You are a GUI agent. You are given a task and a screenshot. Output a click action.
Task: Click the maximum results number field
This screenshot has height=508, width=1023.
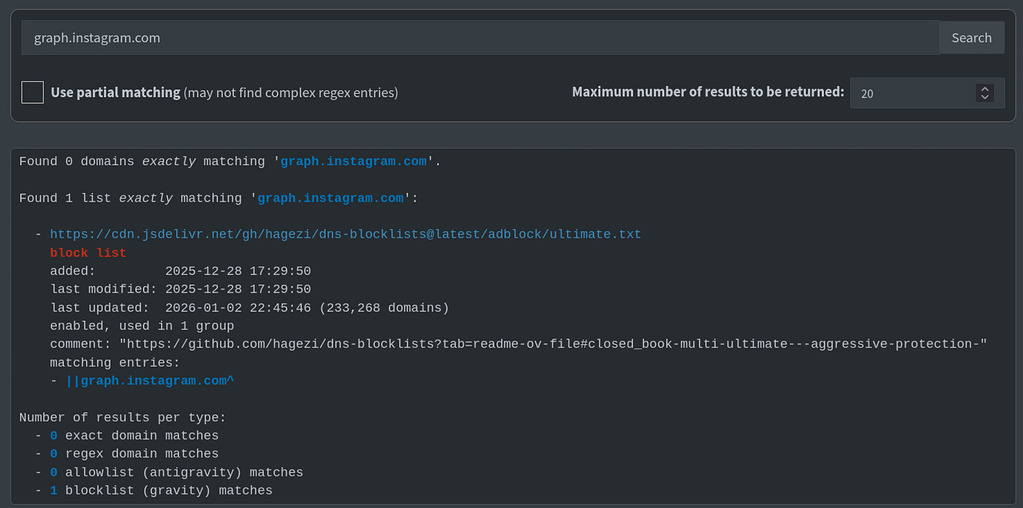[x=927, y=93]
